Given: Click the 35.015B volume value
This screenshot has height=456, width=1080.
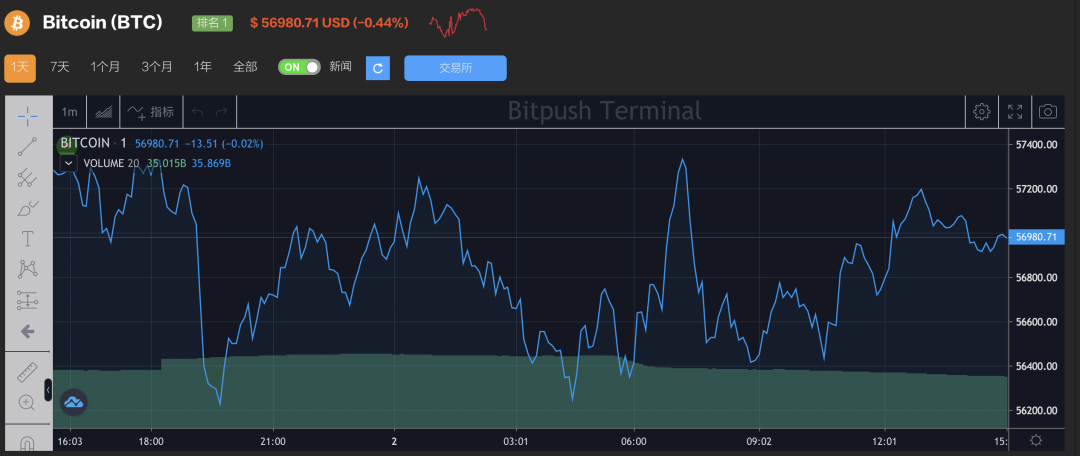Looking at the screenshot, I should (166, 164).
